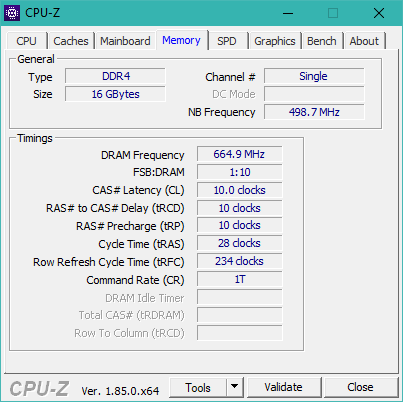Switch to the CPU tab
The height and width of the screenshot is (402, 403).
(26, 41)
